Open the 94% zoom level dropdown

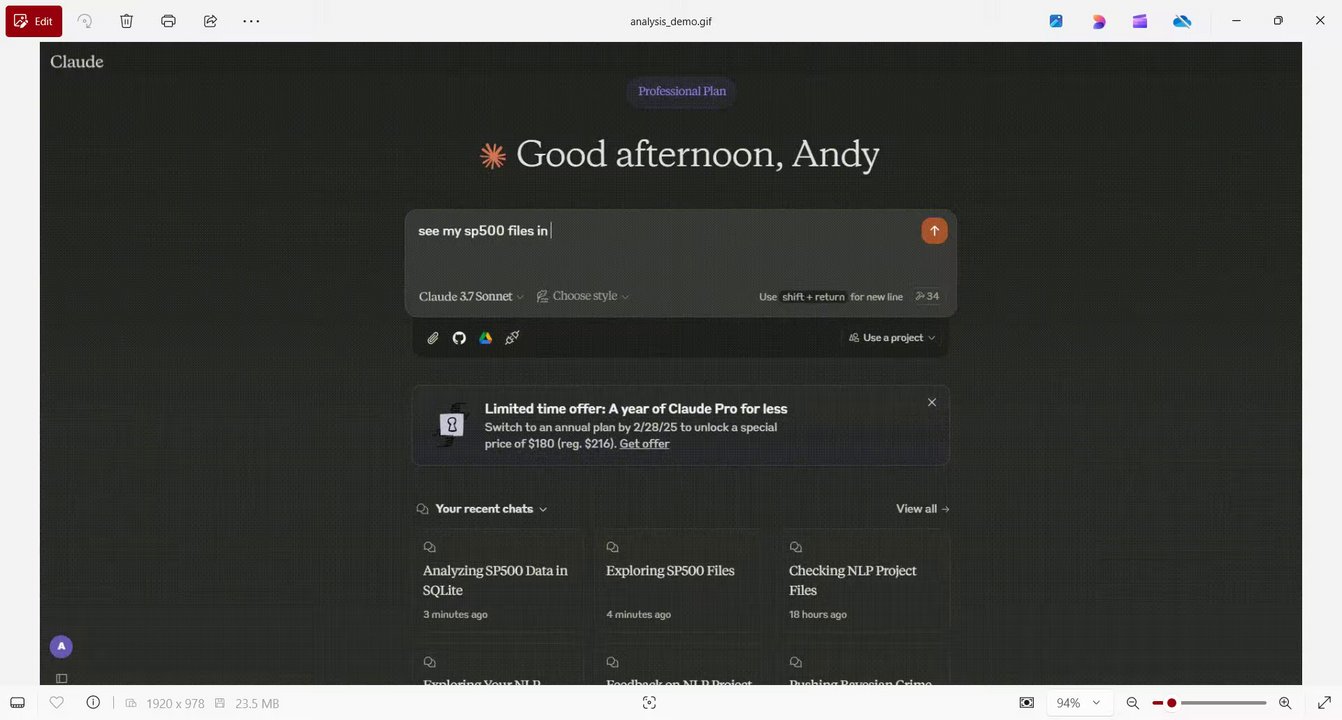point(1079,703)
